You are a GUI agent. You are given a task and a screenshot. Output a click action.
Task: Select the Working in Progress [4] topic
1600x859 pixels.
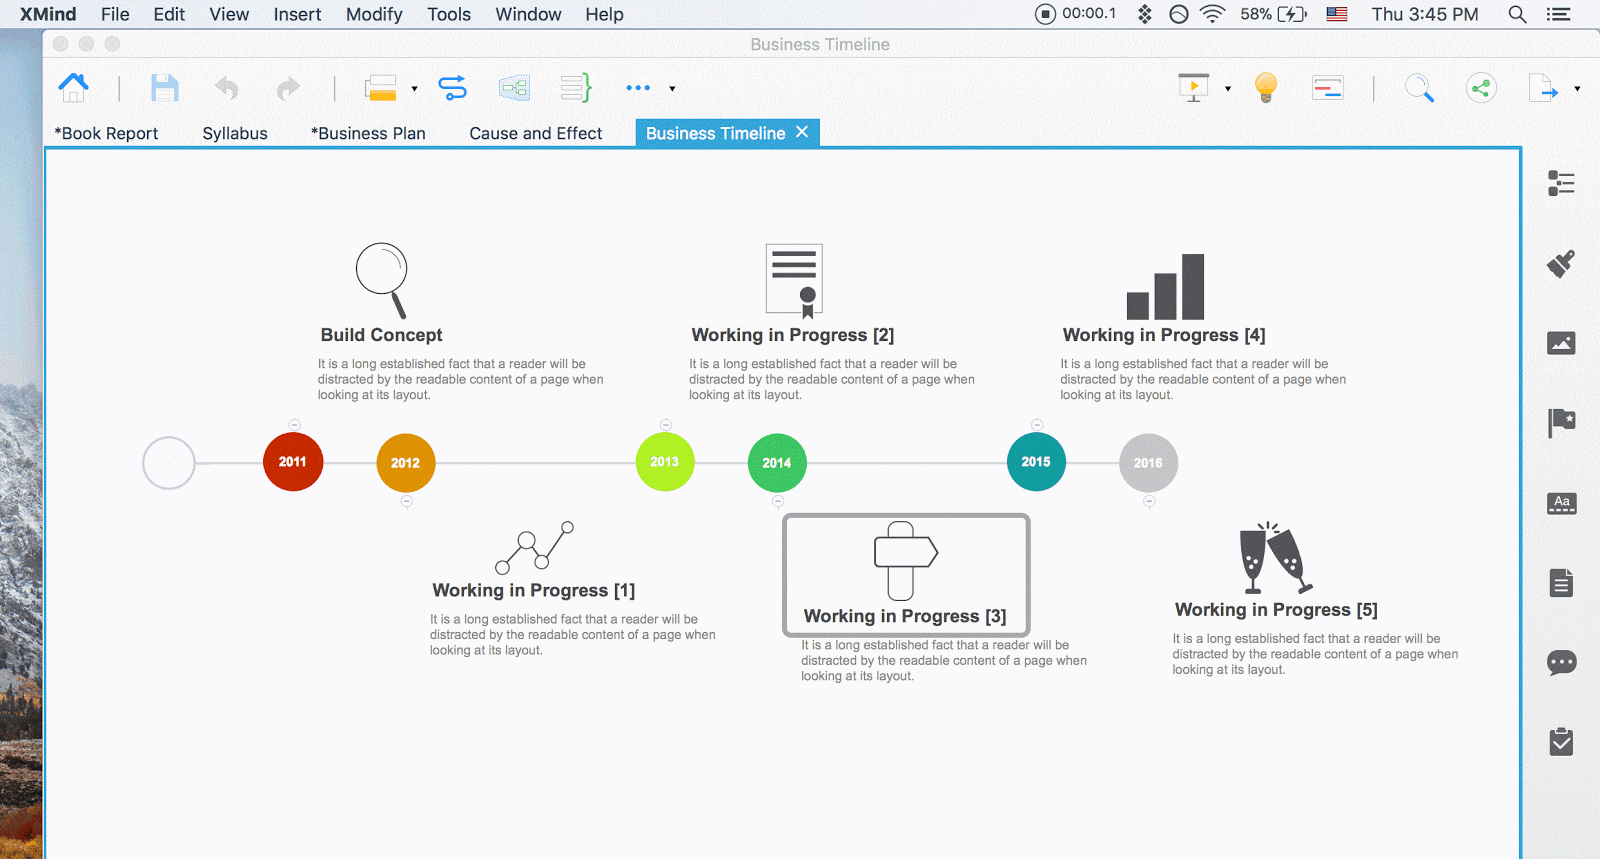[x=1164, y=335]
